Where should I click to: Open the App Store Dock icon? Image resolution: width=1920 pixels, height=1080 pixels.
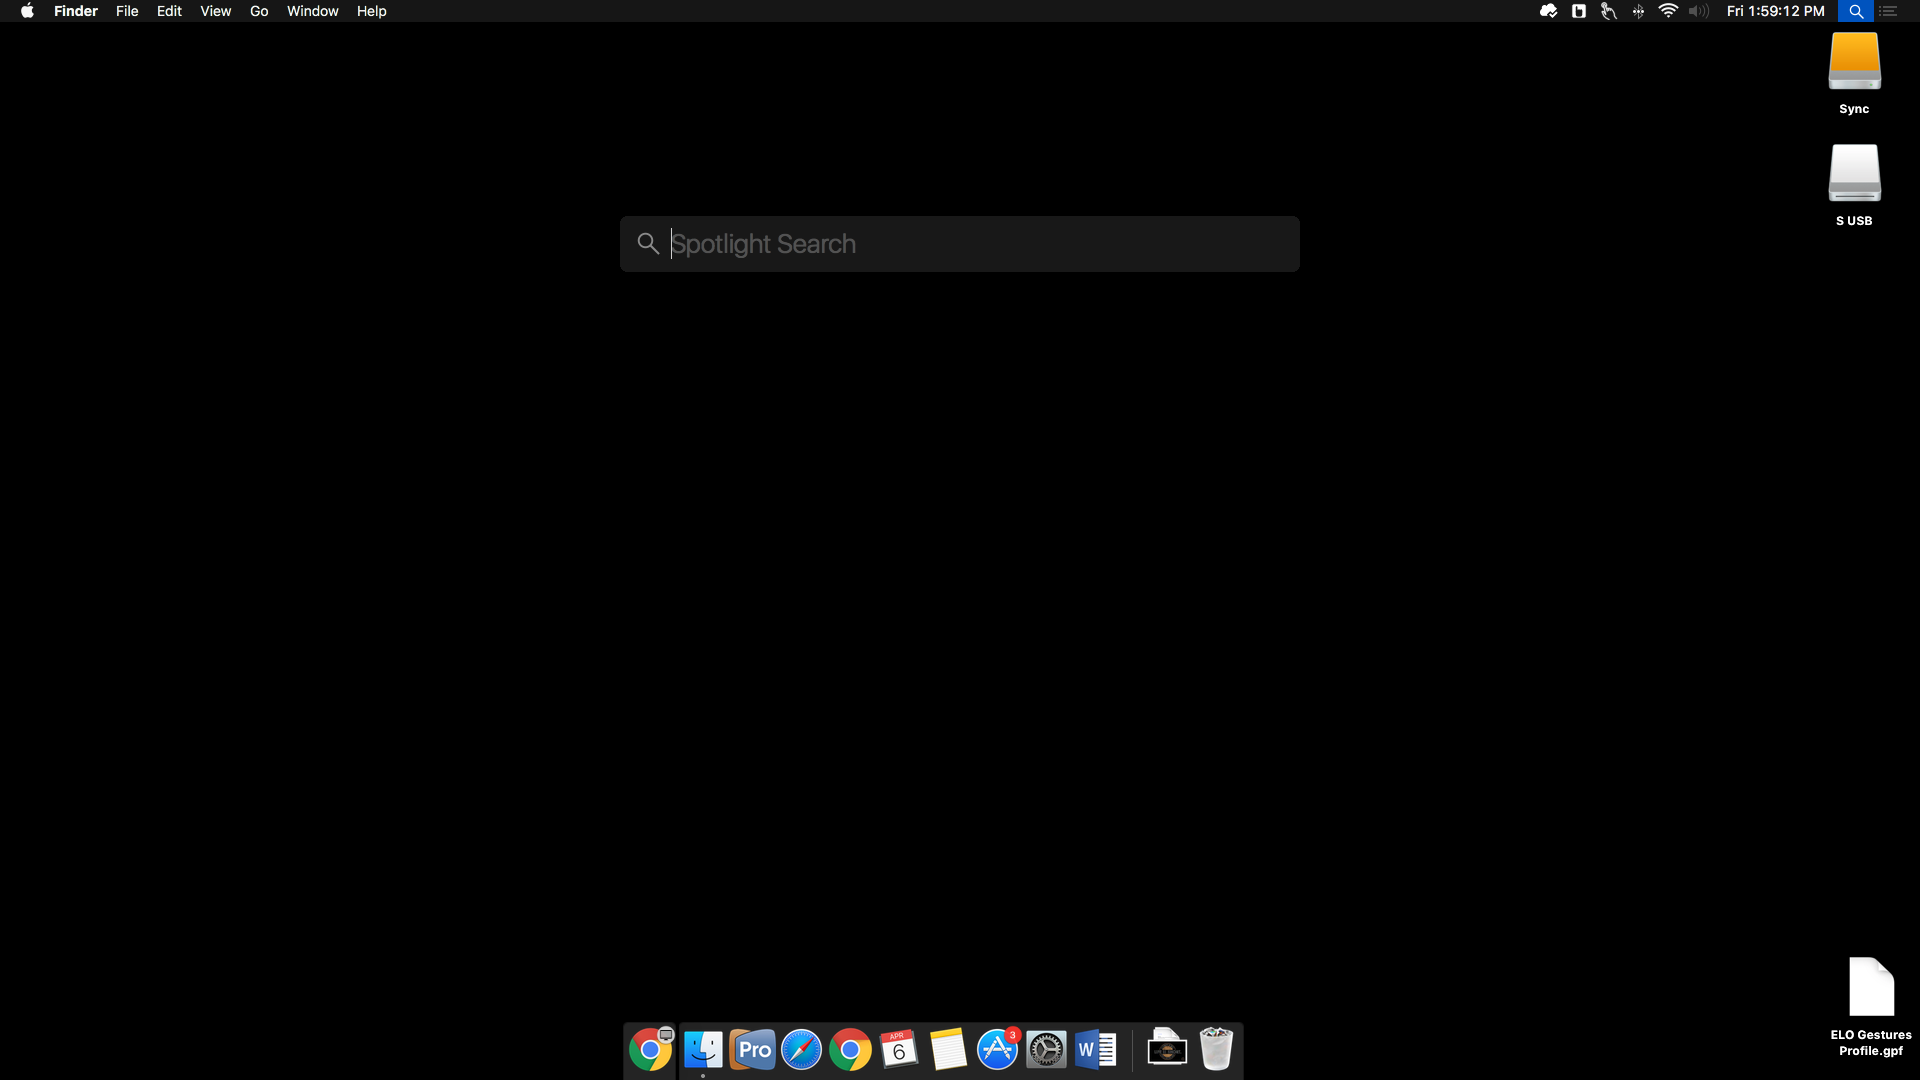point(997,1050)
